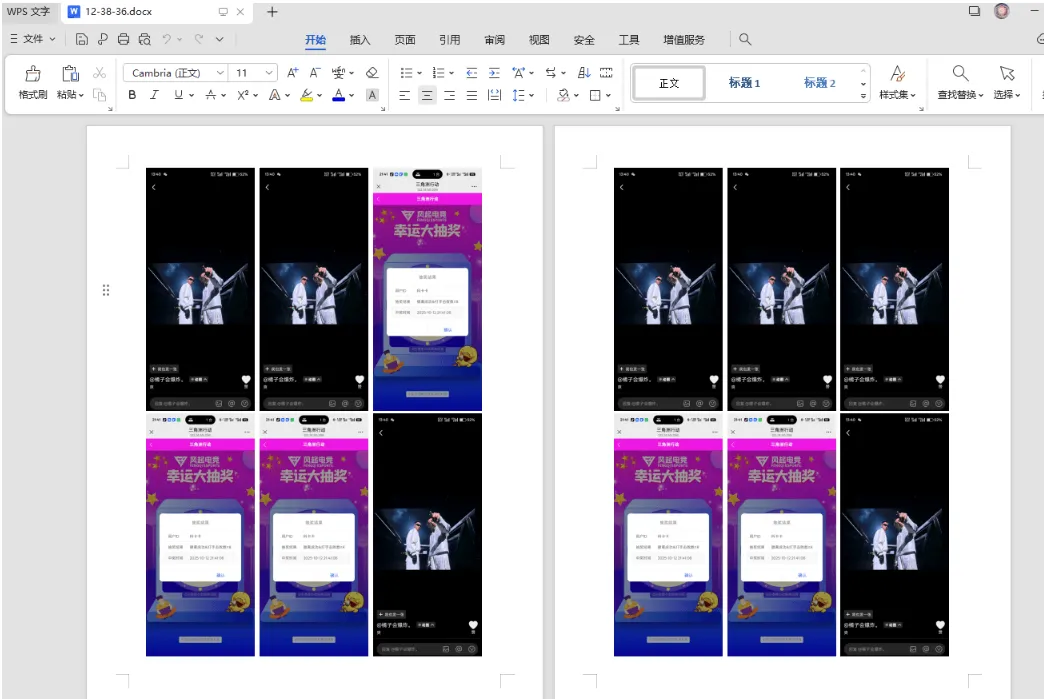Toggle center alignment

click(427, 95)
